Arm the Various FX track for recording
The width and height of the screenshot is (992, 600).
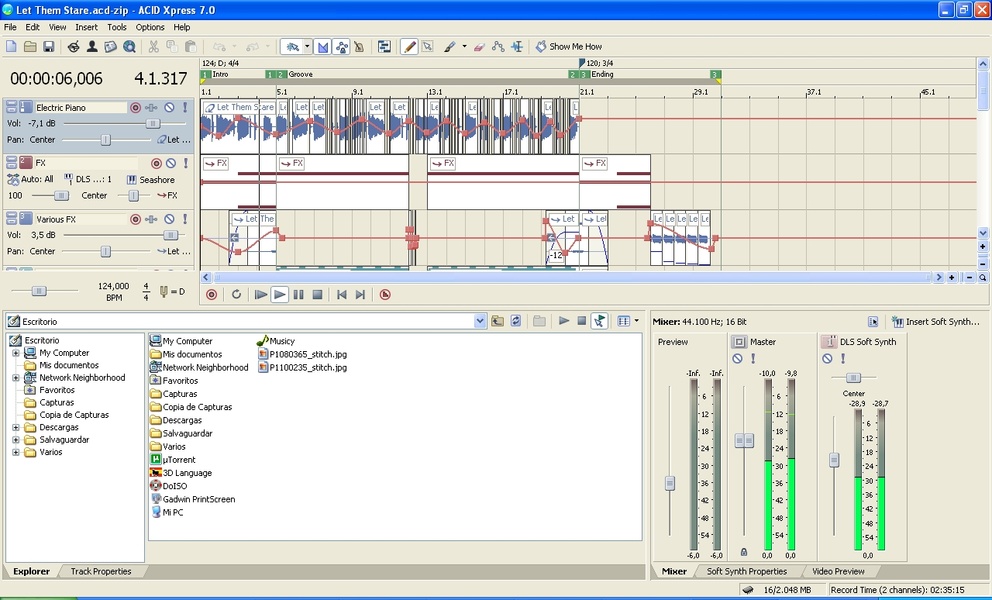[135, 219]
